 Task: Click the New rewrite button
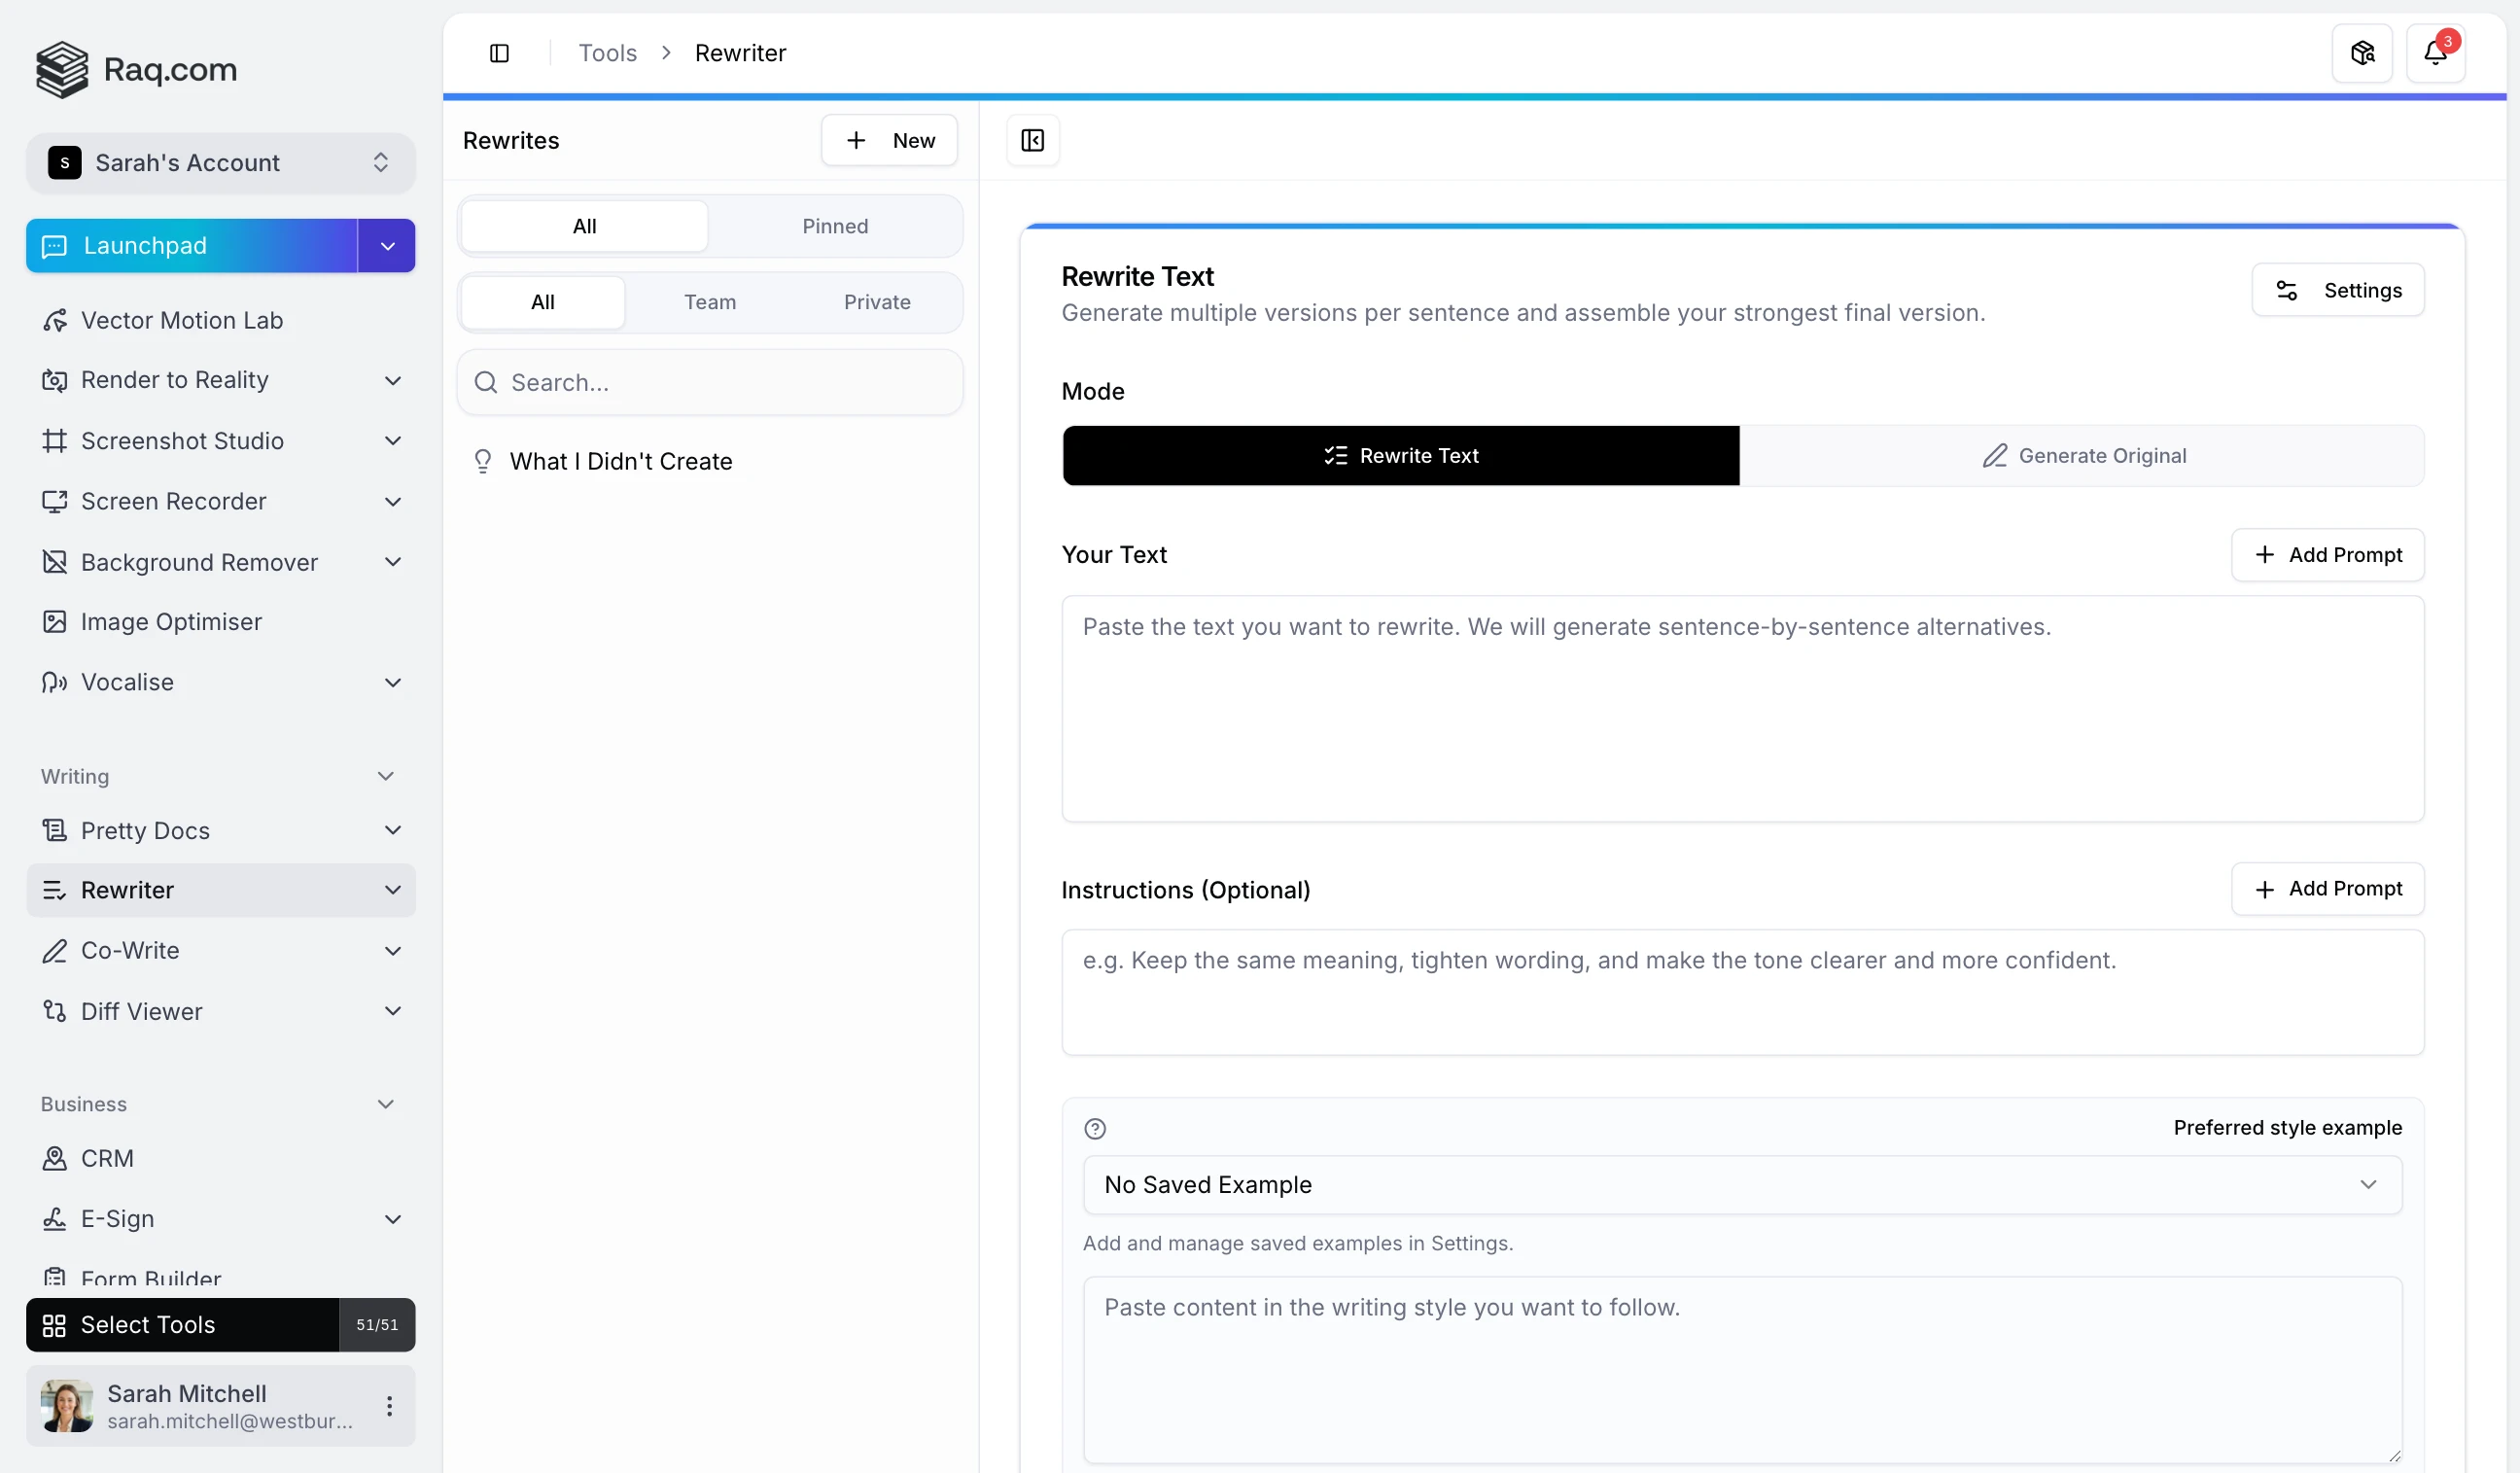coord(888,140)
